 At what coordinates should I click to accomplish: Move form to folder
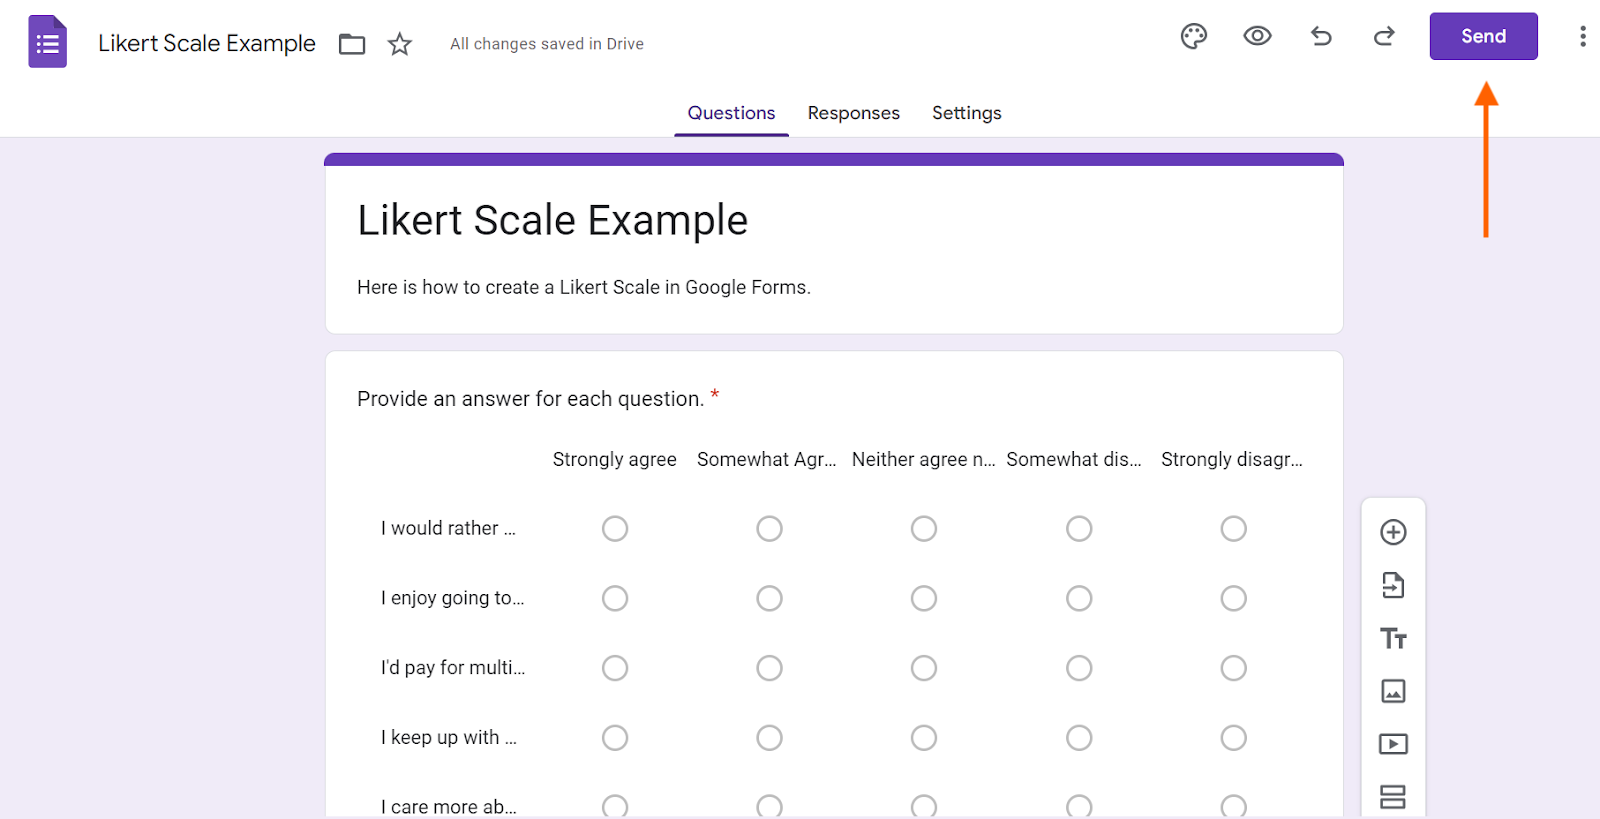352,44
